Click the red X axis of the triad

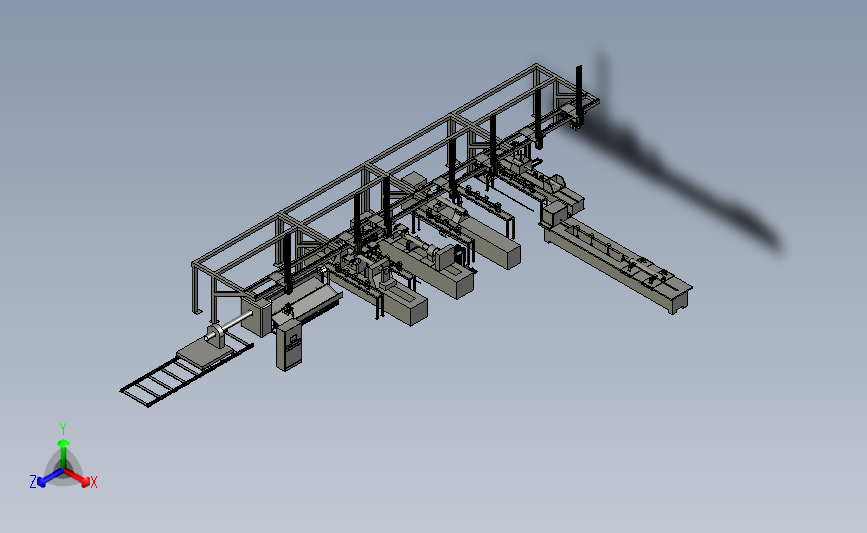tap(78, 478)
